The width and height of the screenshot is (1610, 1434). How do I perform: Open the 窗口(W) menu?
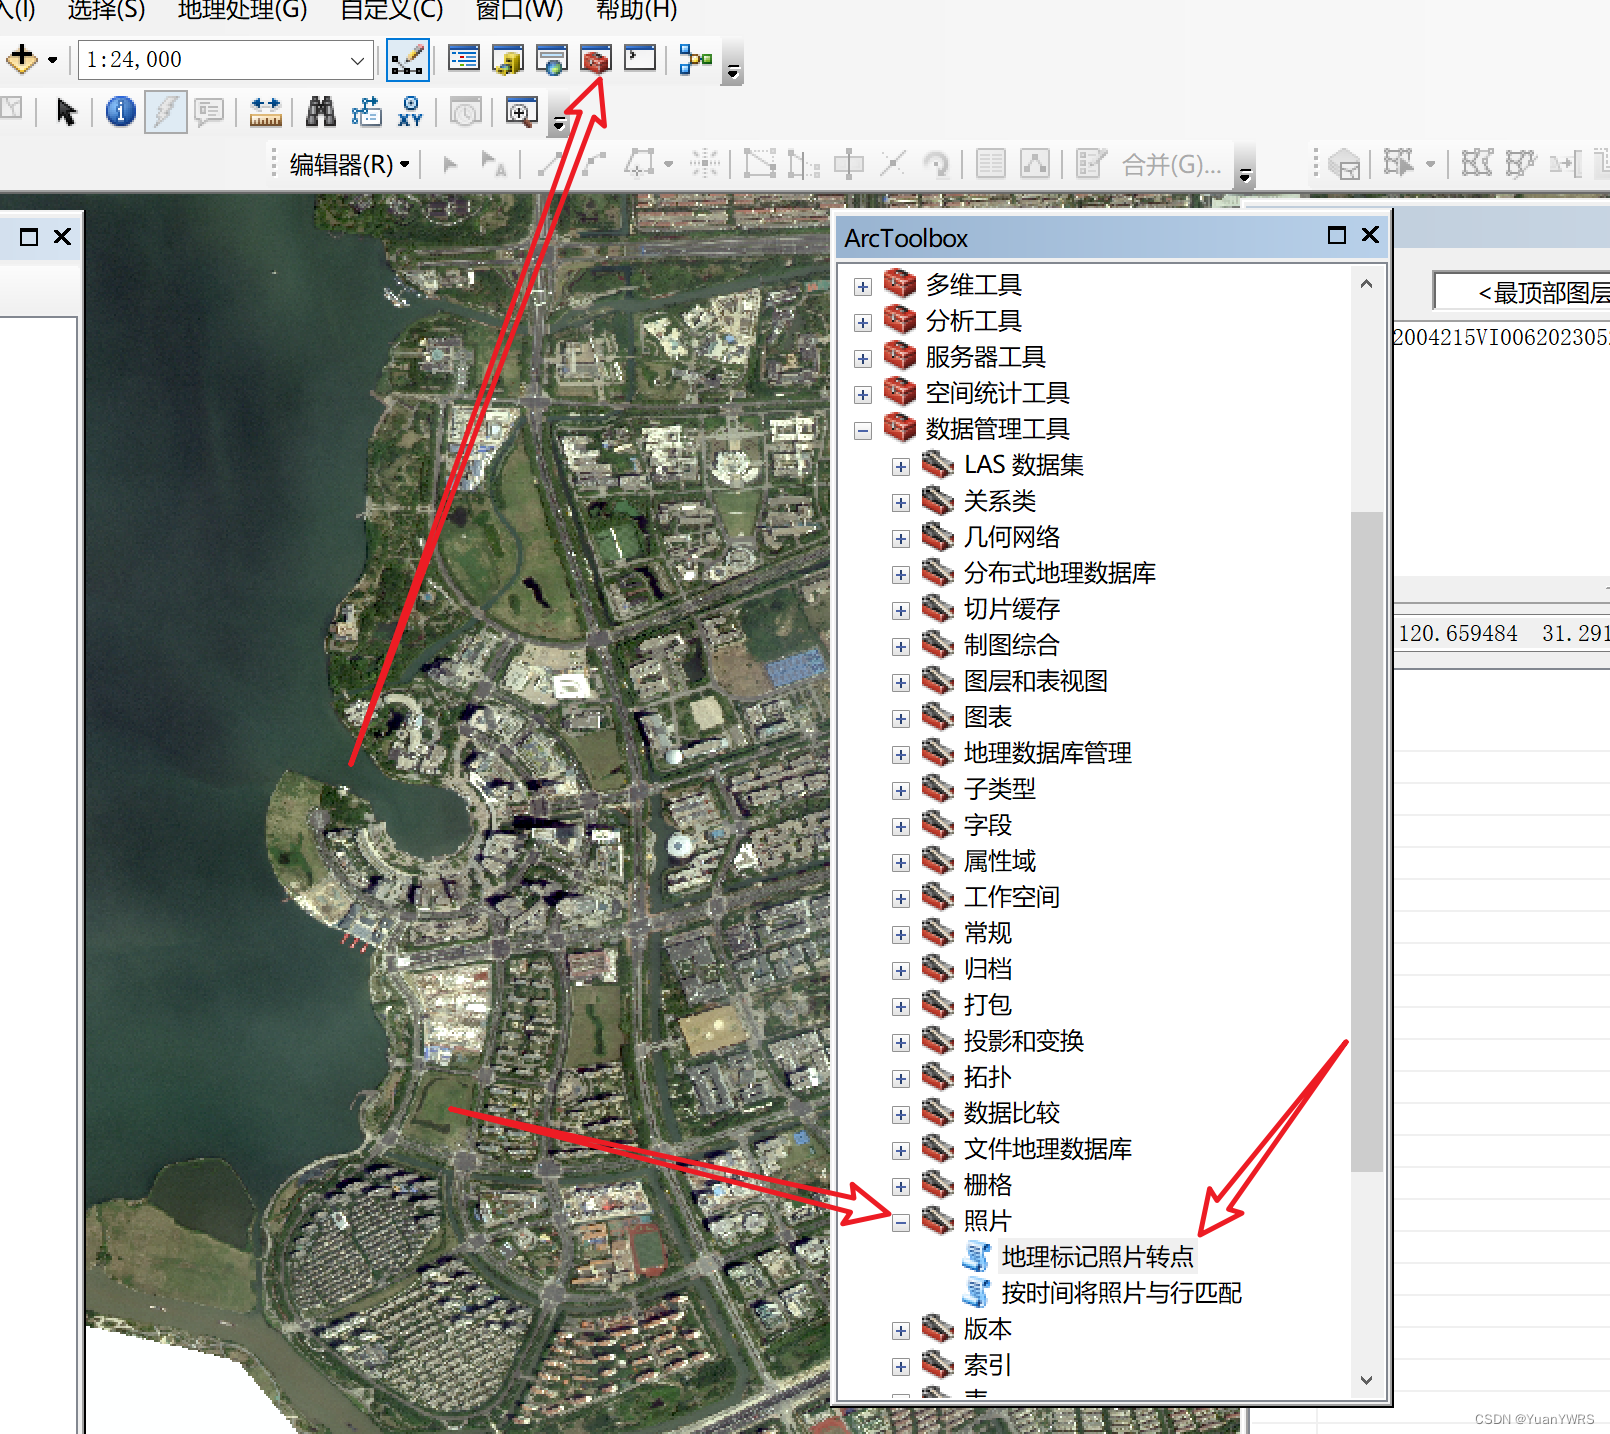(x=519, y=10)
